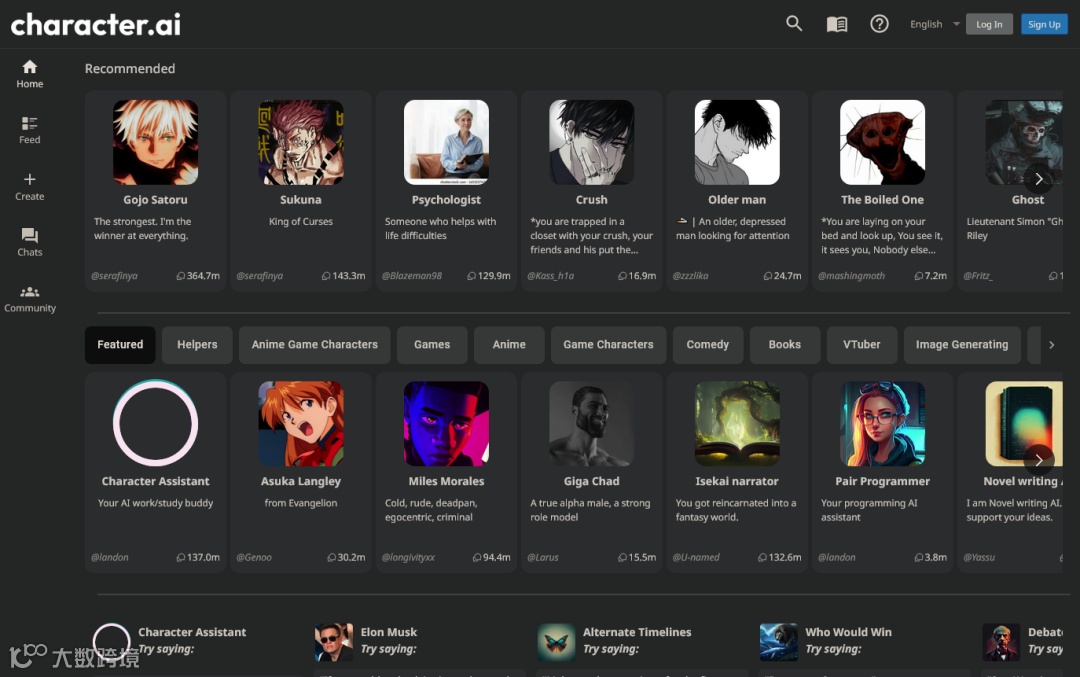Image resolution: width=1080 pixels, height=677 pixels.
Task: Open Community in the sidebar
Action: tap(30, 299)
